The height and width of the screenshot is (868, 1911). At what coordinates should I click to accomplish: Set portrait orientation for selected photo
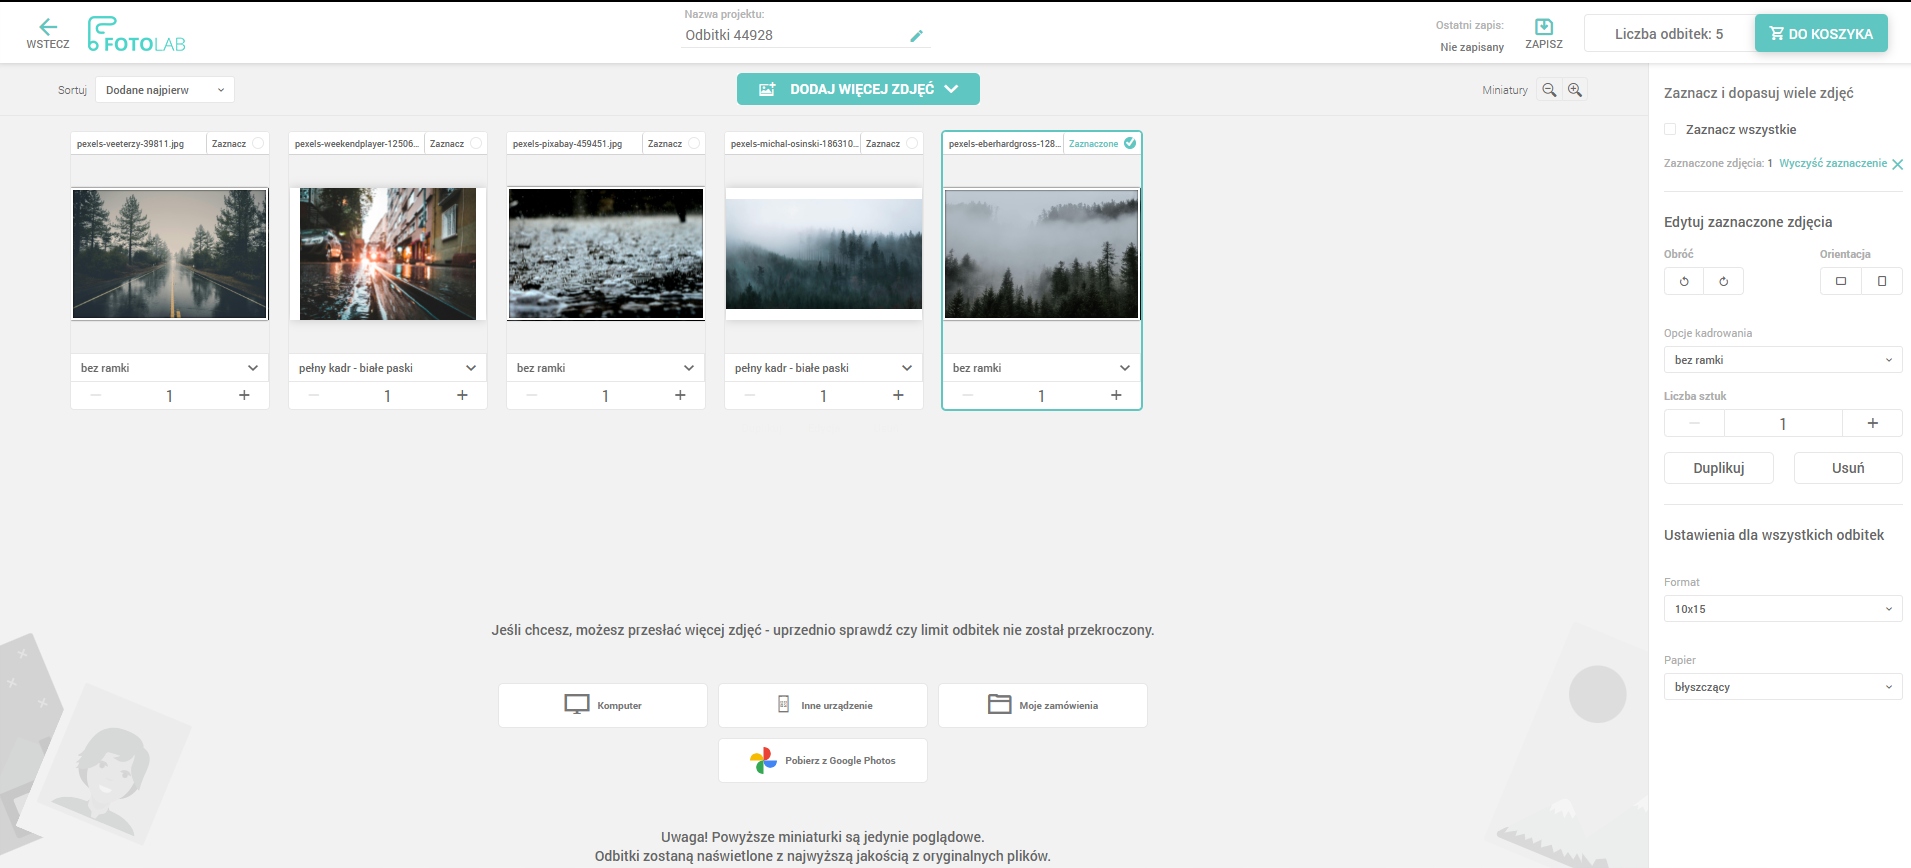pos(1881,281)
